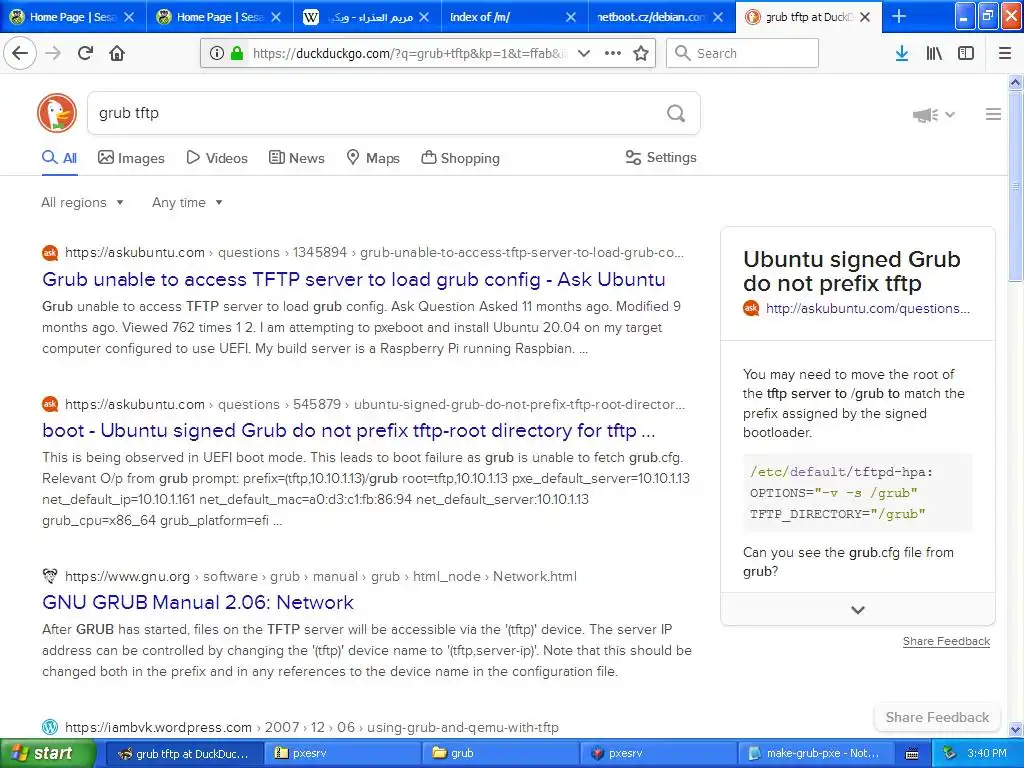Image resolution: width=1024 pixels, height=768 pixels.
Task: Open the Downloads arrow icon
Action: (902, 53)
